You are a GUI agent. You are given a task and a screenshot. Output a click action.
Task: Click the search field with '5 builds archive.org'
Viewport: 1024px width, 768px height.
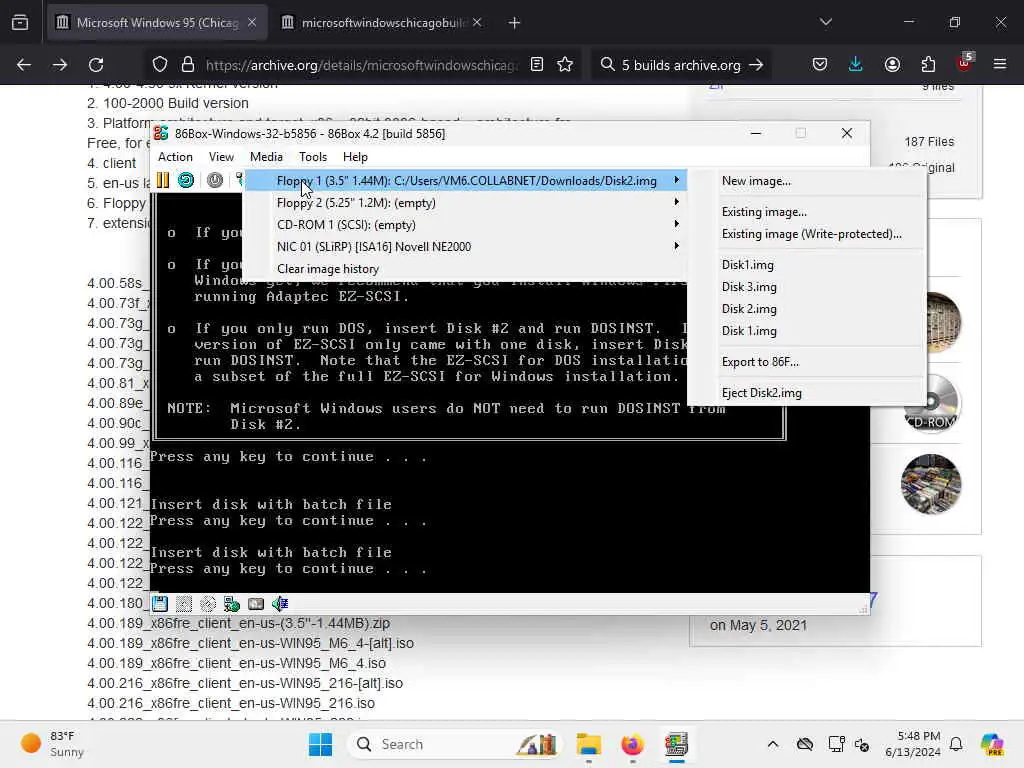pos(681,65)
